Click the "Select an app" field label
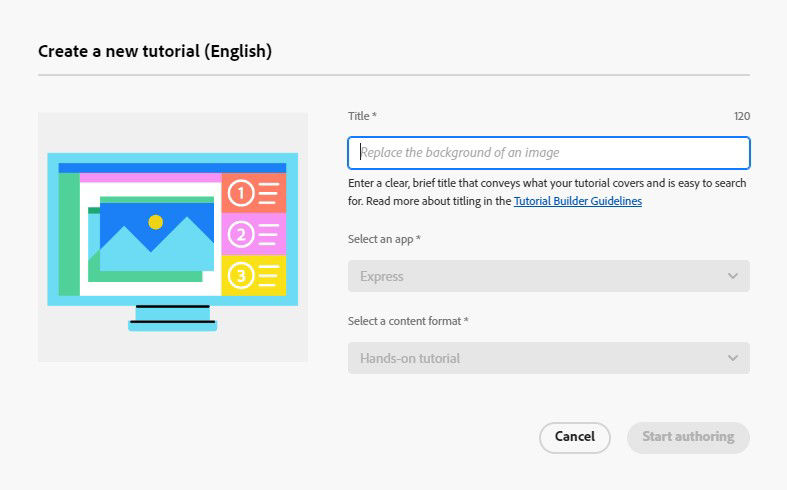 pyautogui.click(x=384, y=239)
